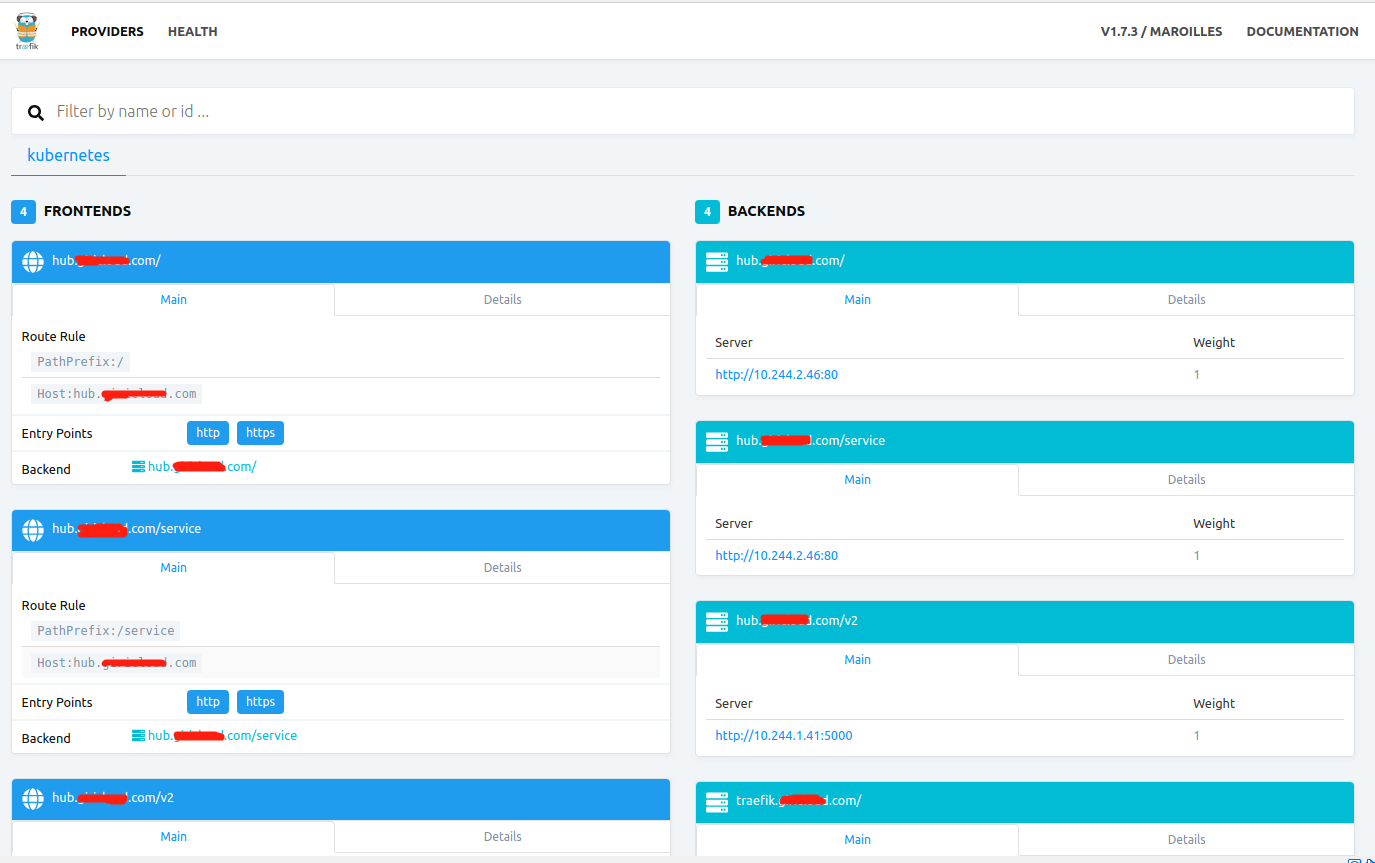Select the Main tab of the root hub frontend
This screenshot has width=1375, height=863.
tap(173, 300)
